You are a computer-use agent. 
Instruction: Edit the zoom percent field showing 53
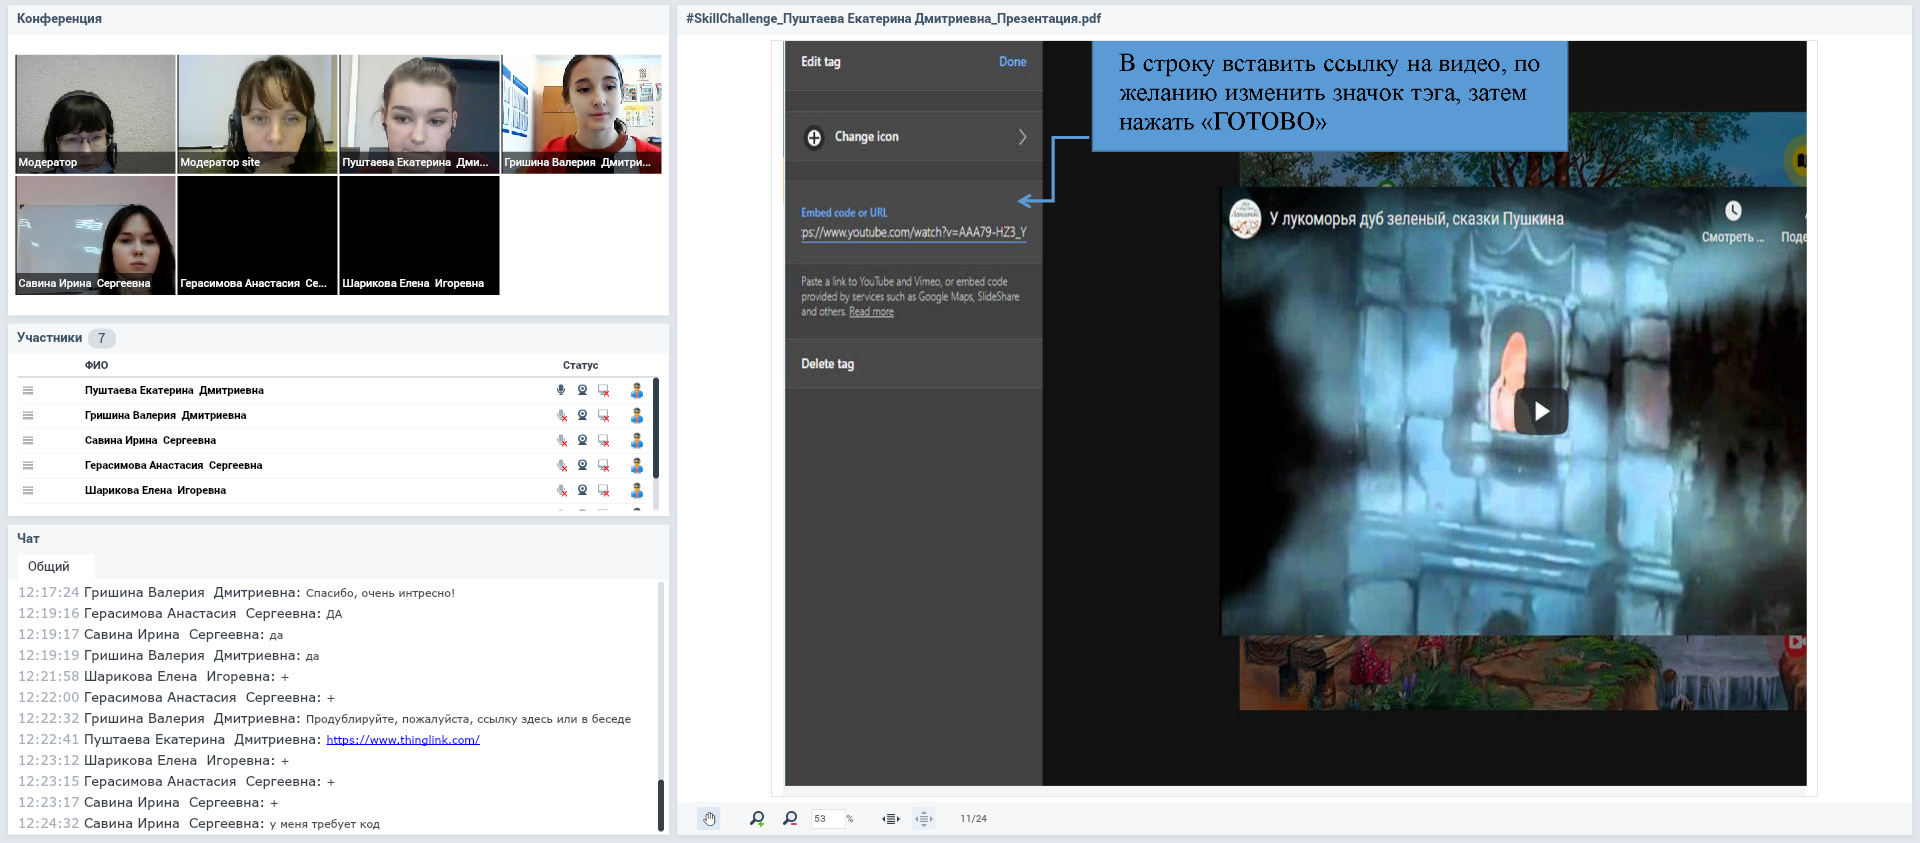pos(827,819)
